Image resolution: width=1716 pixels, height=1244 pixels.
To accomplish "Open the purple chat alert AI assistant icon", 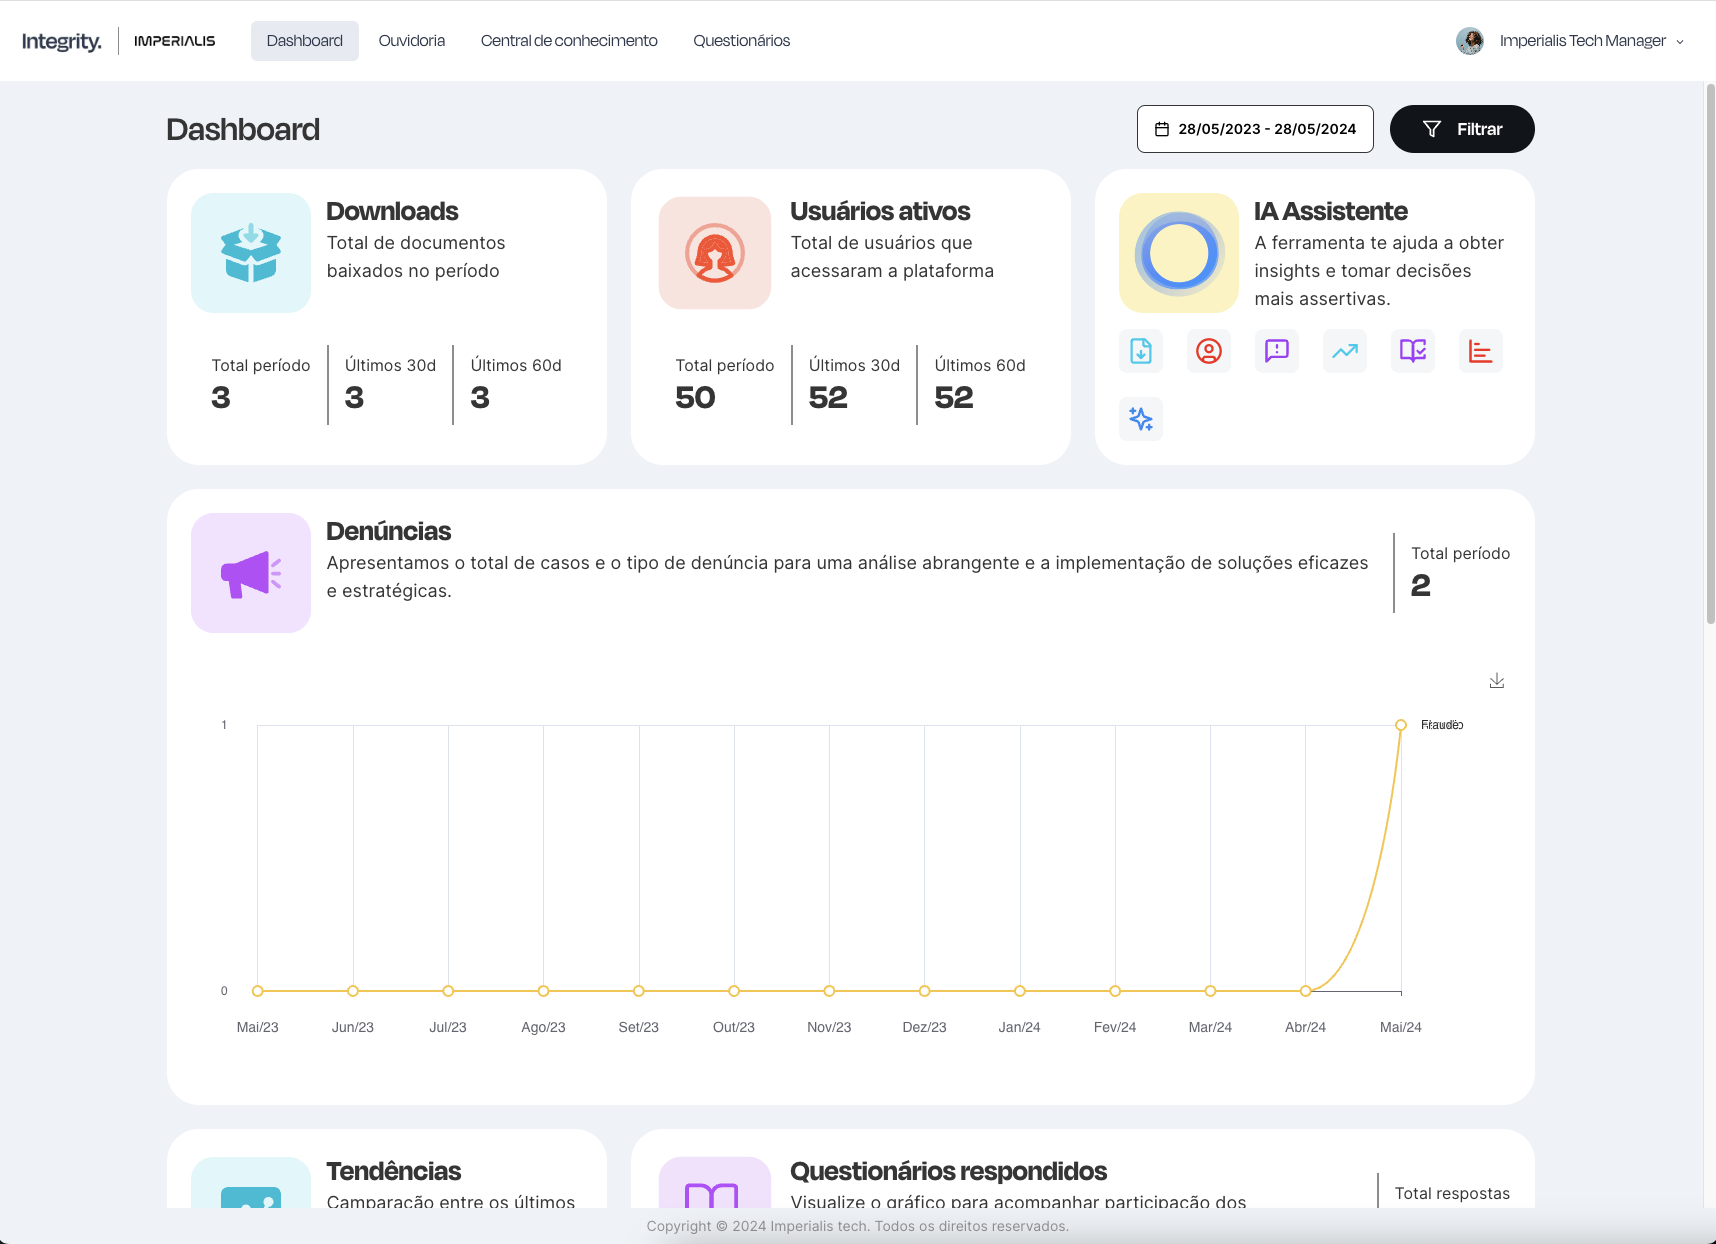I will [1277, 351].
